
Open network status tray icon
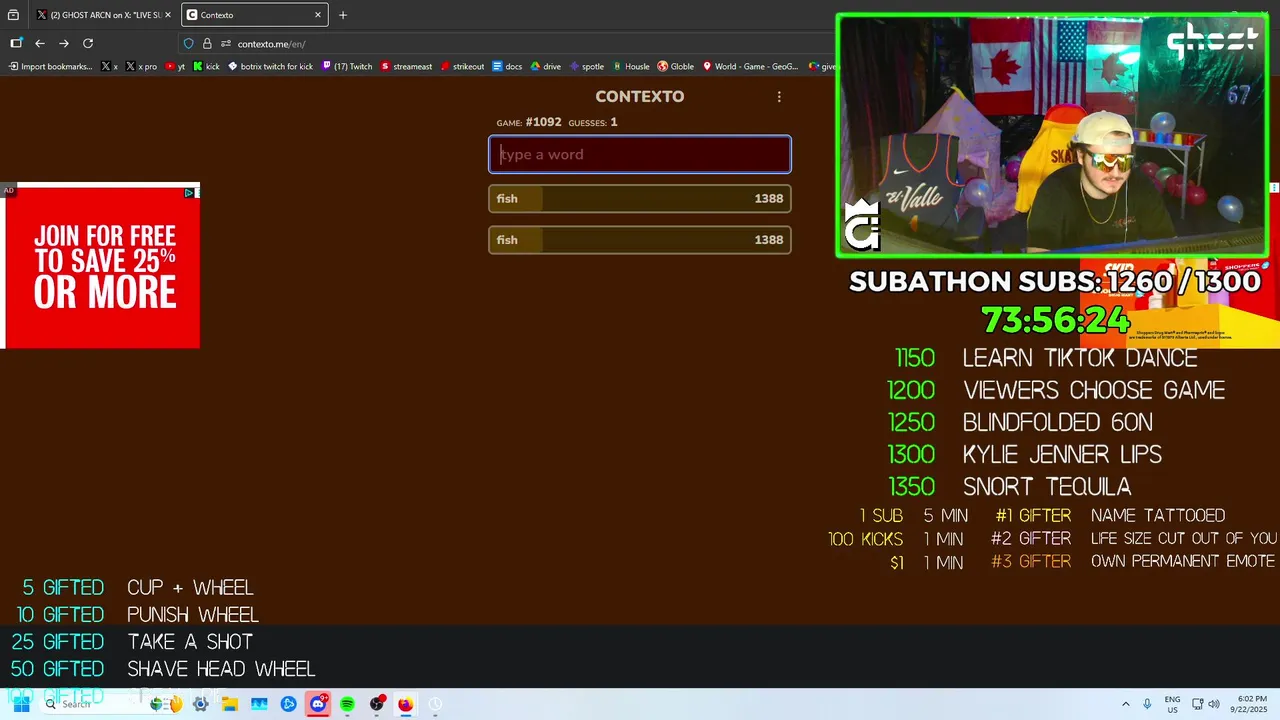click(x=1198, y=704)
